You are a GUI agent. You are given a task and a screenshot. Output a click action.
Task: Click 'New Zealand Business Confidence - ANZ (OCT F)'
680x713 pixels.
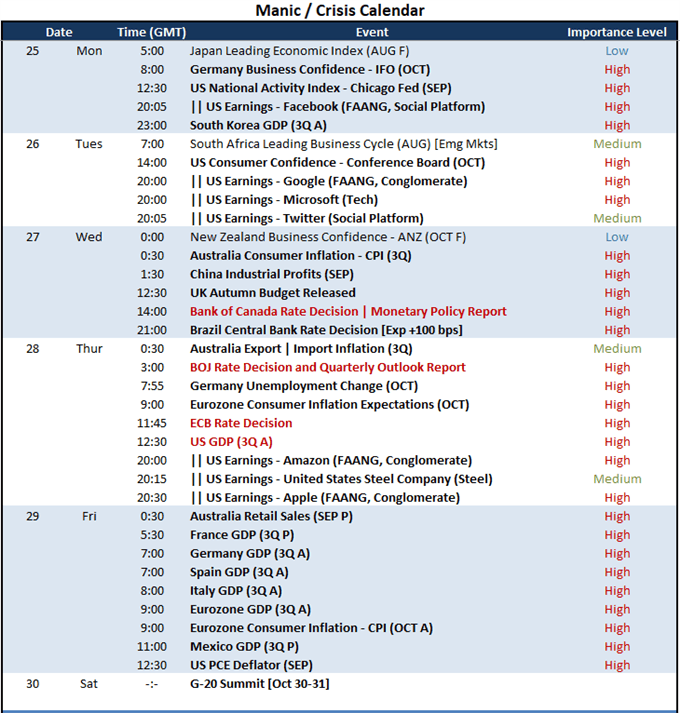coord(328,237)
